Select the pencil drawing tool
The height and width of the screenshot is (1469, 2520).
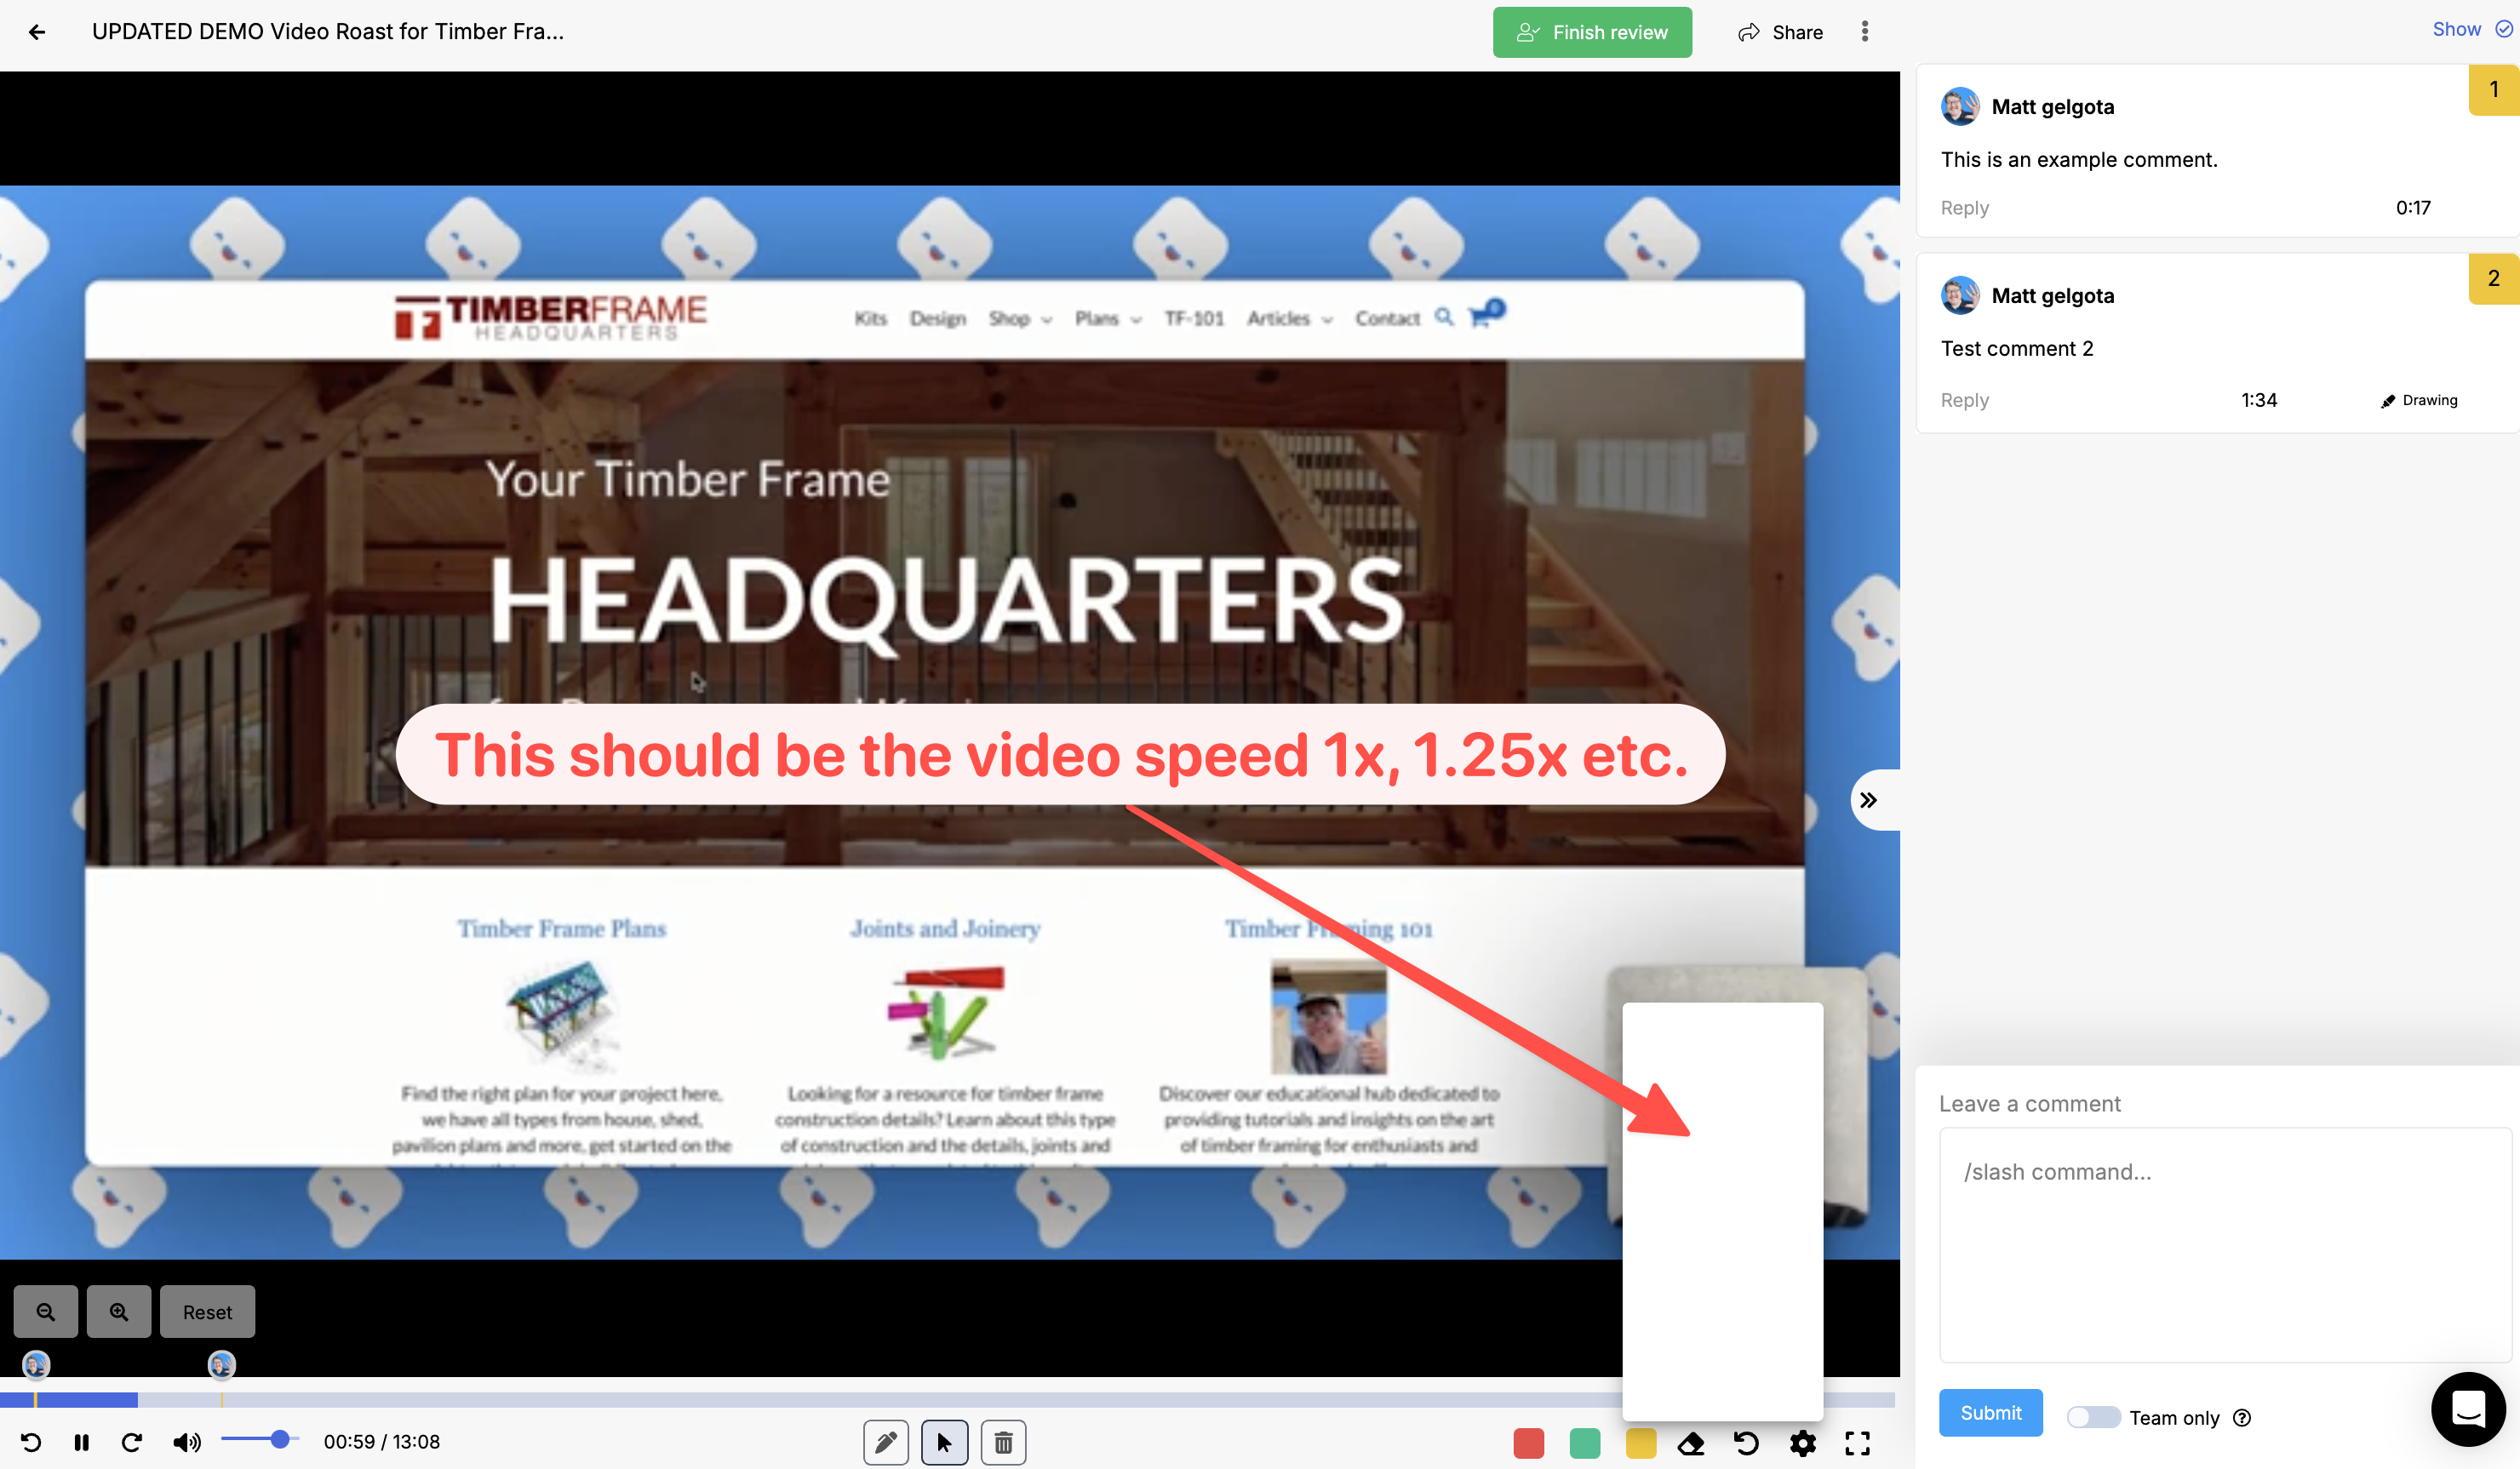(885, 1442)
